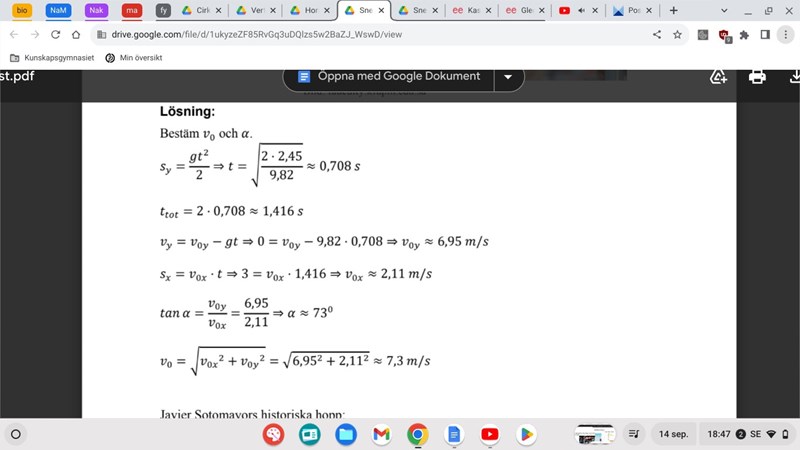Viewport: 800px width, 450px height.
Task: Open the Chrome three-dot menu
Action: (x=786, y=34)
